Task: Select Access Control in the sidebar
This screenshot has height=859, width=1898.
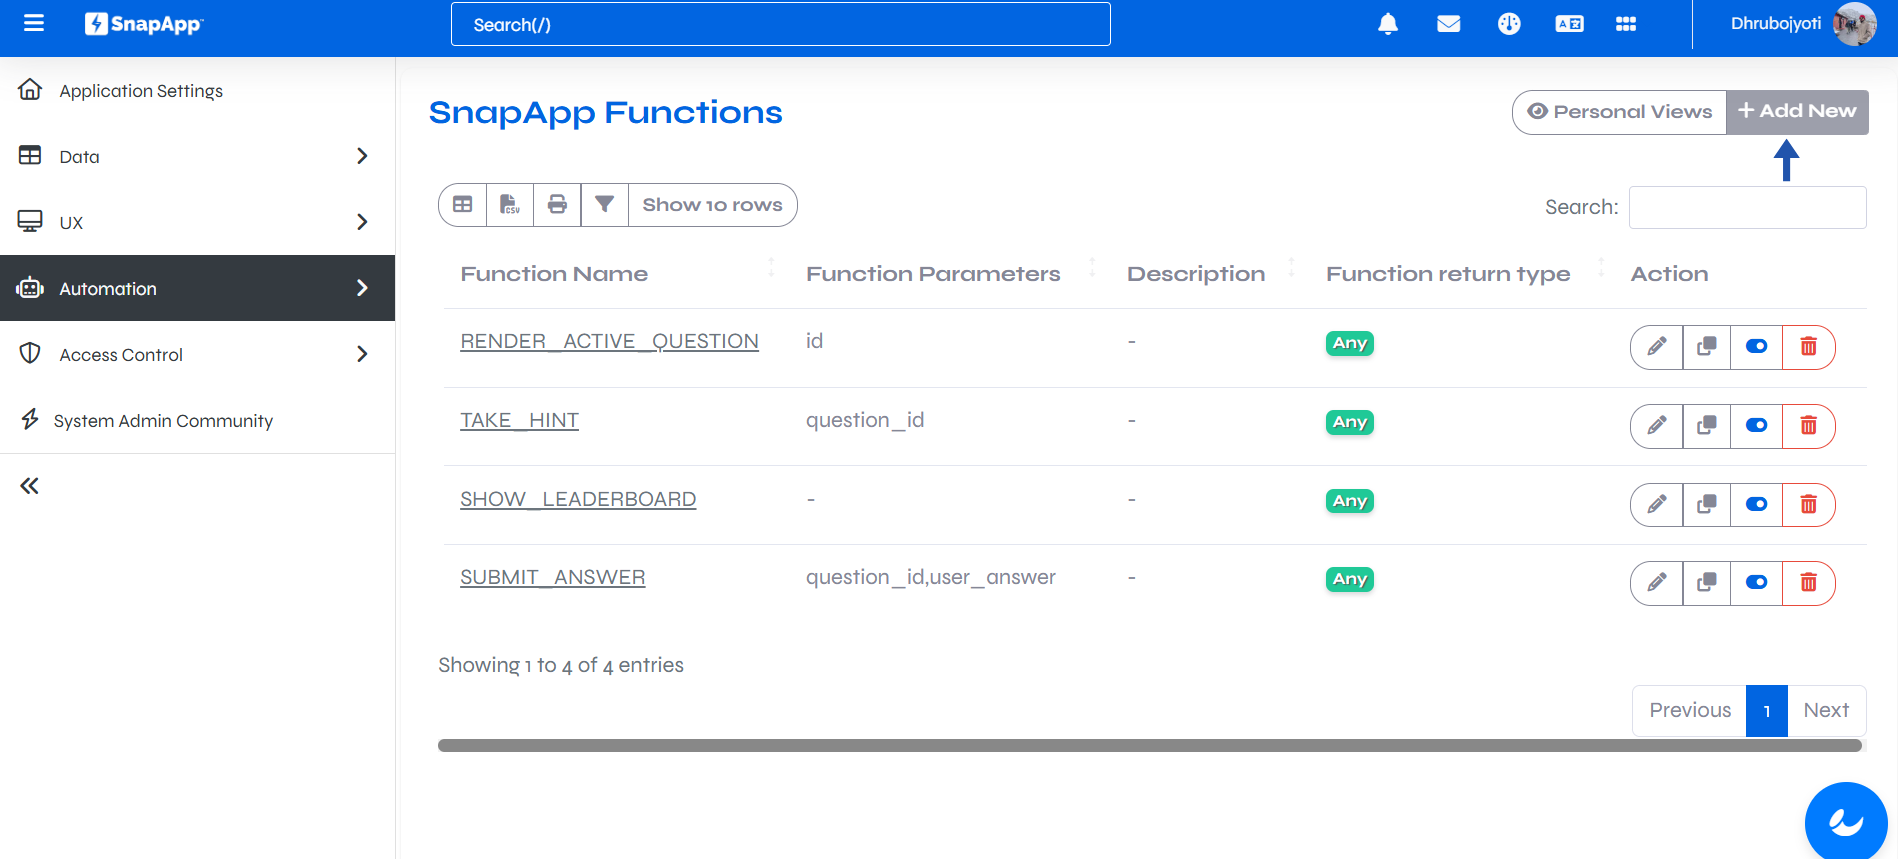Action: click(197, 354)
